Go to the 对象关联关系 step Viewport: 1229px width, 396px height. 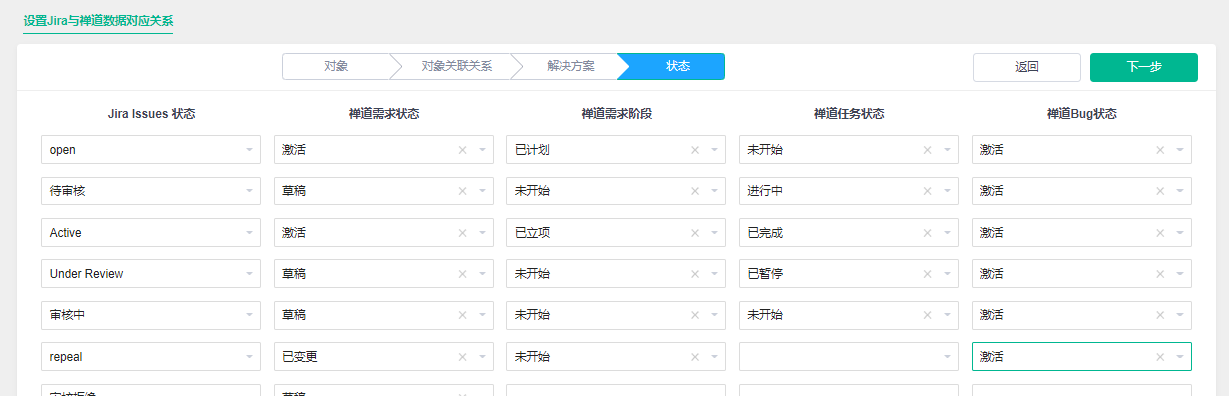pos(456,66)
